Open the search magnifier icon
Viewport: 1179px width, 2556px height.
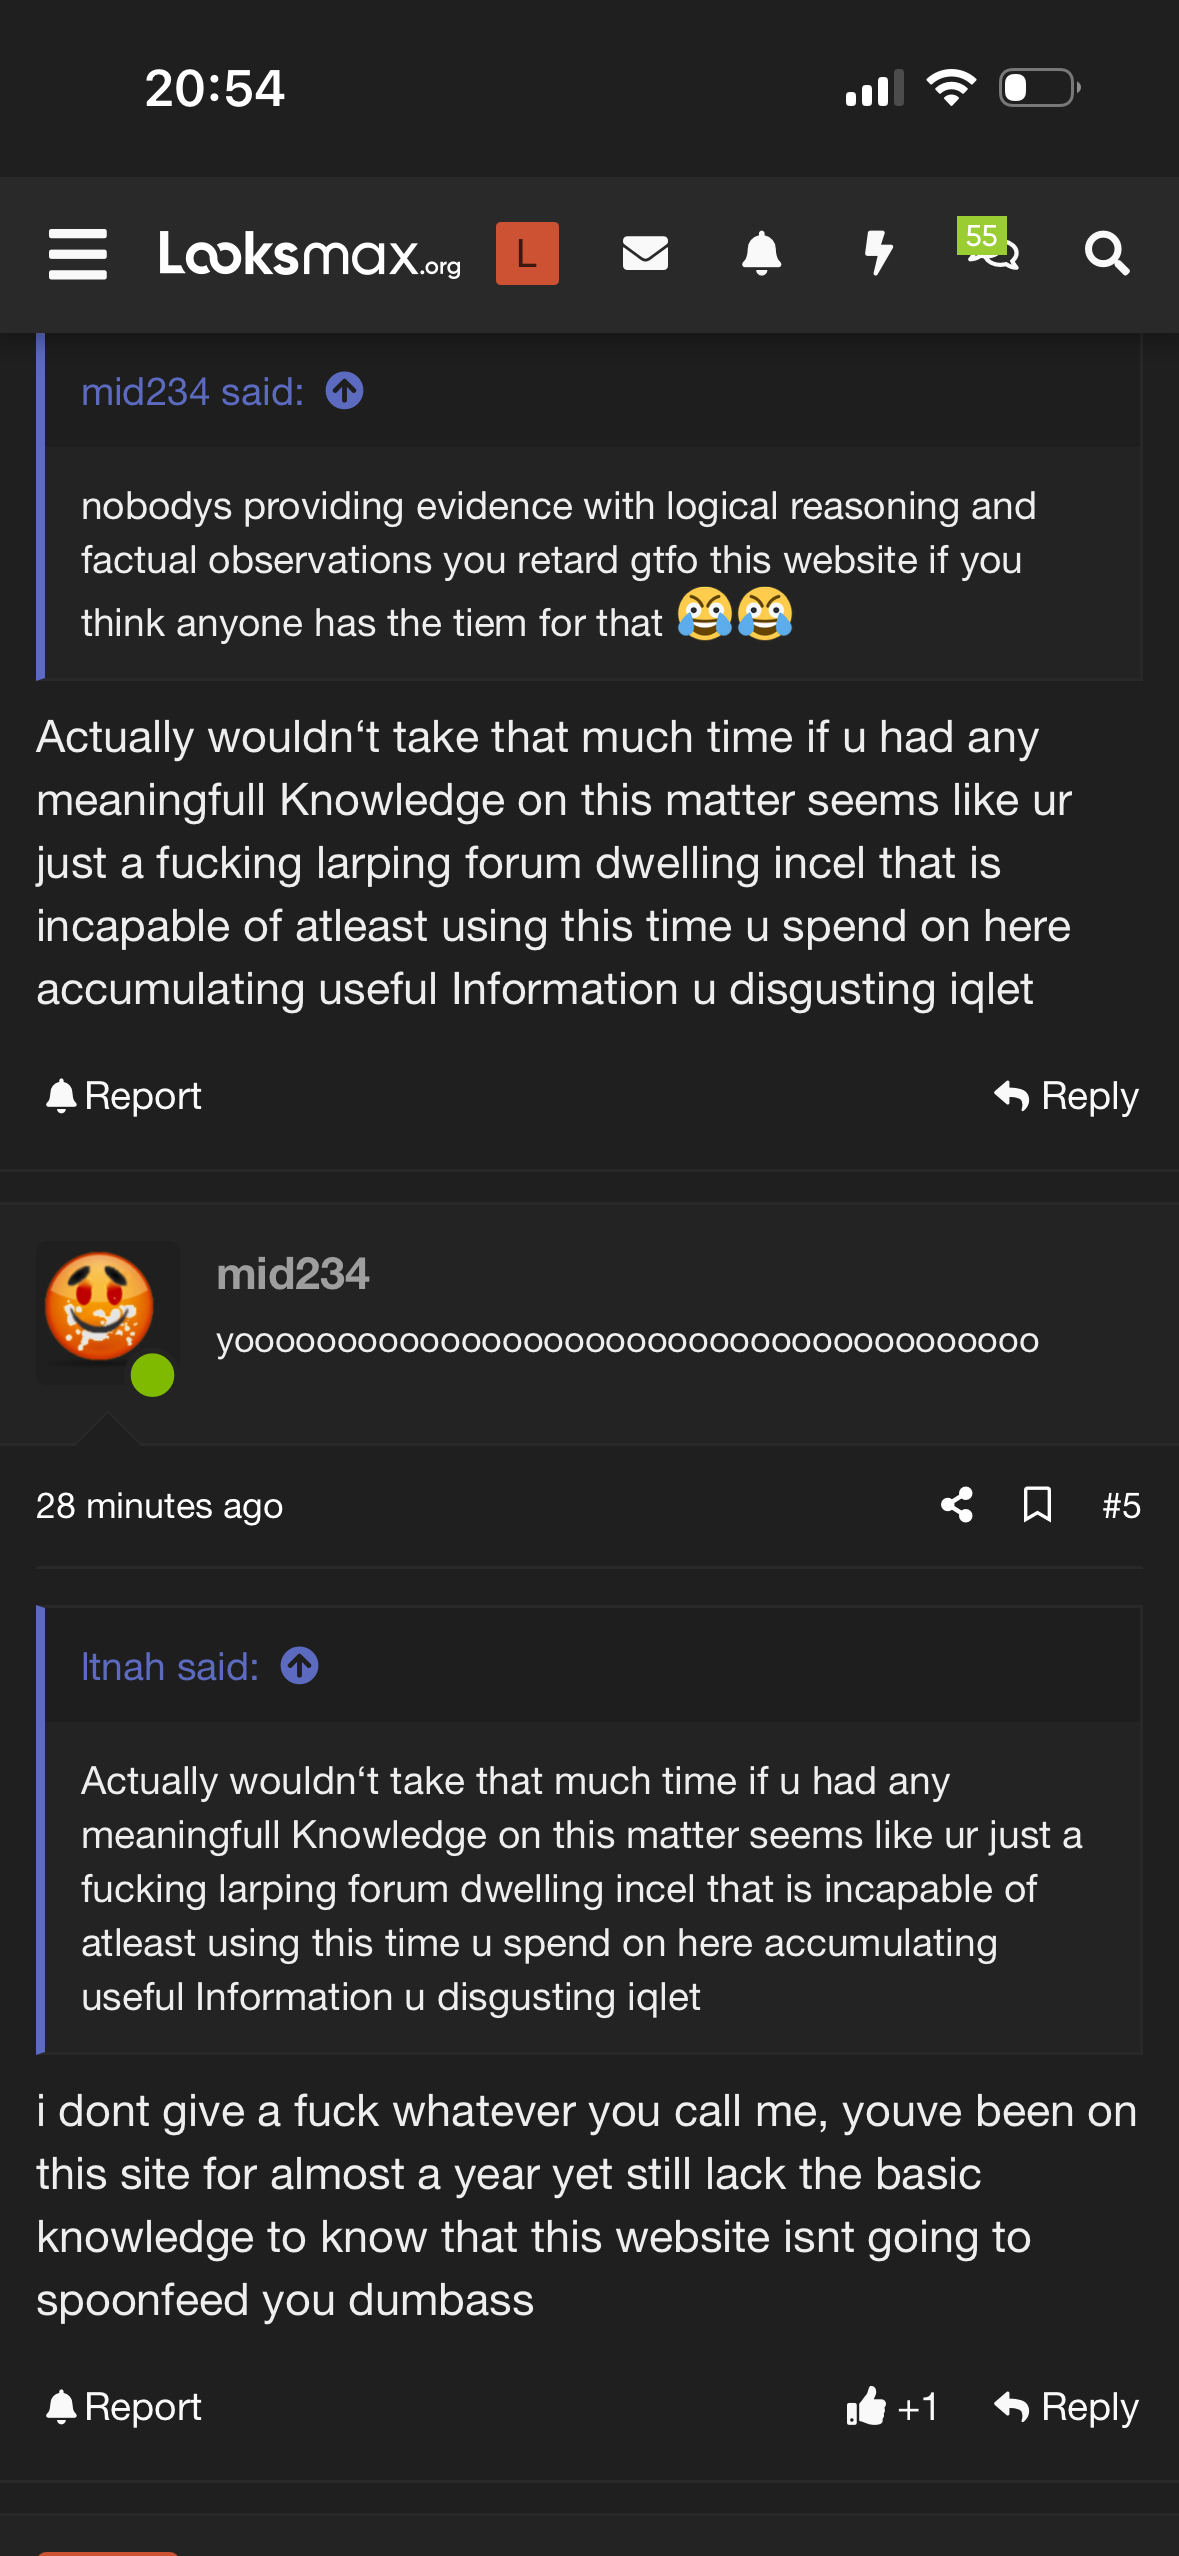[x=1107, y=254]
